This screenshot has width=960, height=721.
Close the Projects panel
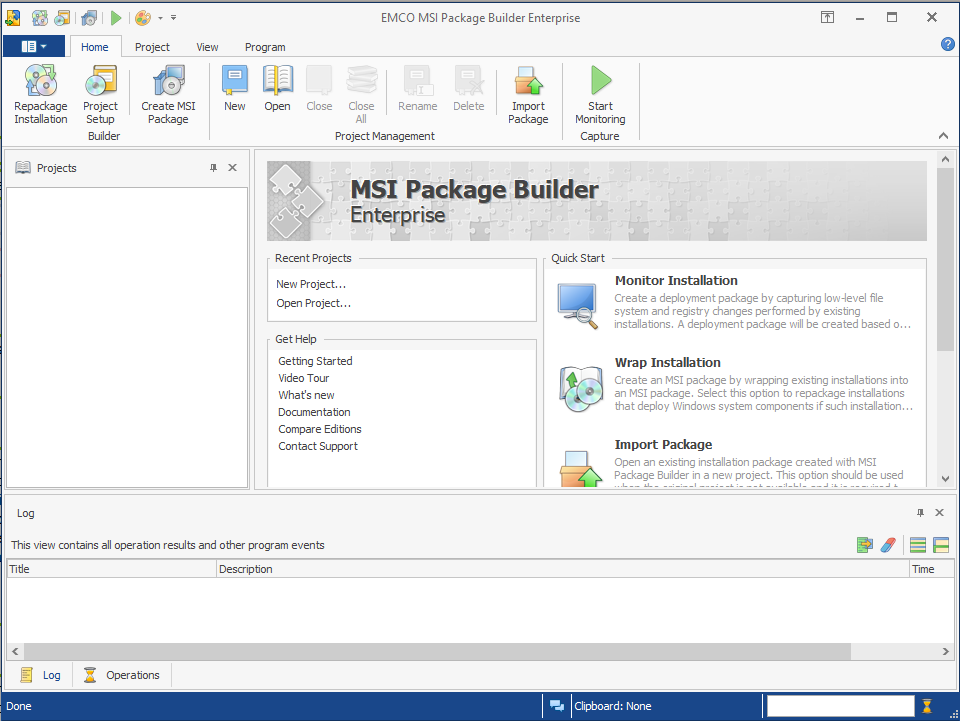coord(233,168)
